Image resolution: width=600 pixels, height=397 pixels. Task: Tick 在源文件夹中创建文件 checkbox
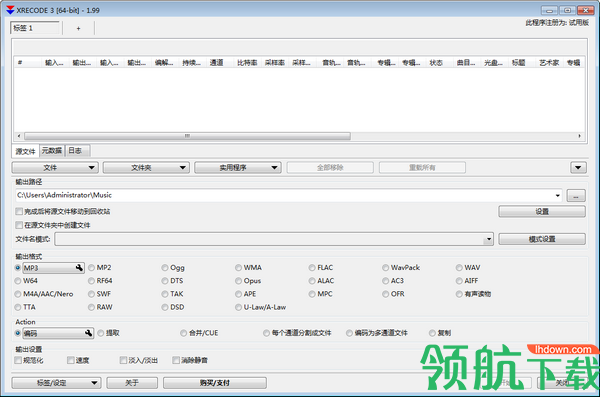(x=19, y=225)
